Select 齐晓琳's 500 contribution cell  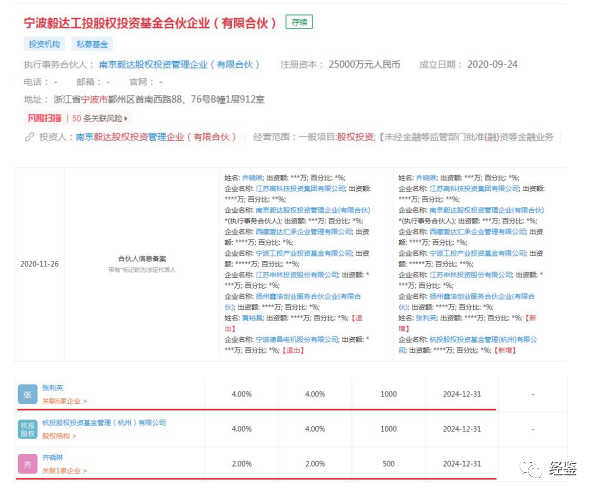[389, 464]
